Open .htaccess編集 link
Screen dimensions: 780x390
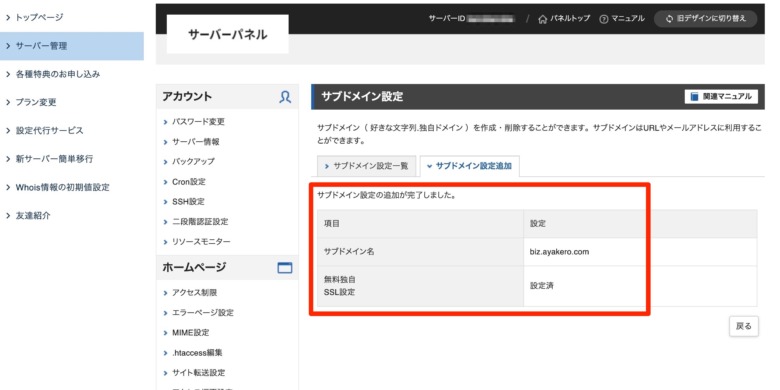point(197,353)
